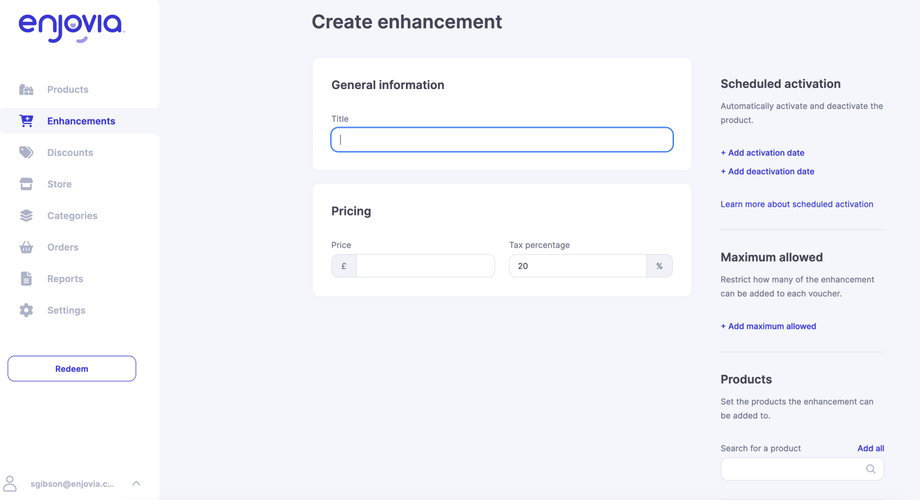Click the product search magnifier icon
Image resolution: width=920 pixels, height=500 pixels.
point(870,469)
